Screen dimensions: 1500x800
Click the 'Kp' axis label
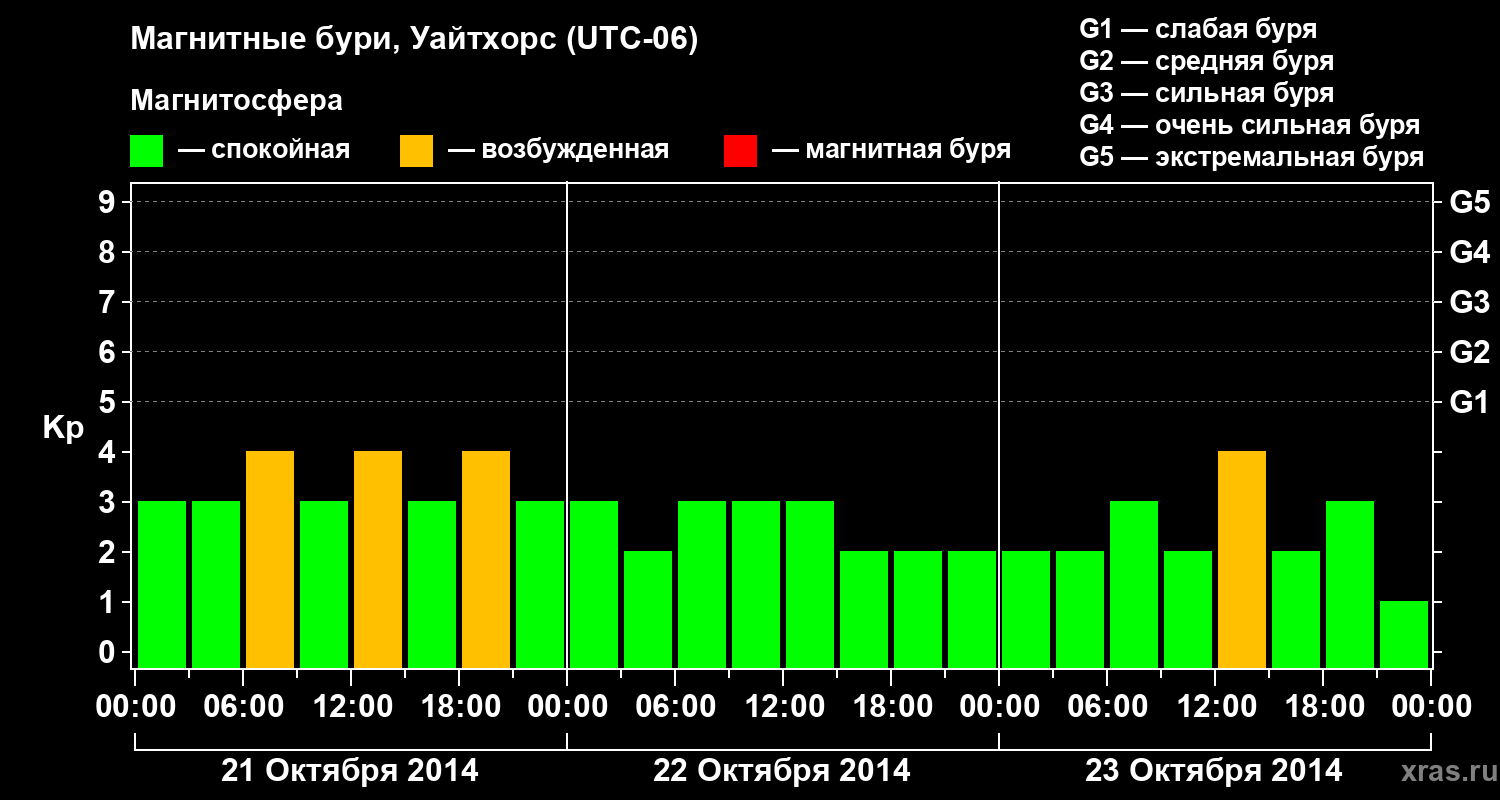[x=63, y=428]
